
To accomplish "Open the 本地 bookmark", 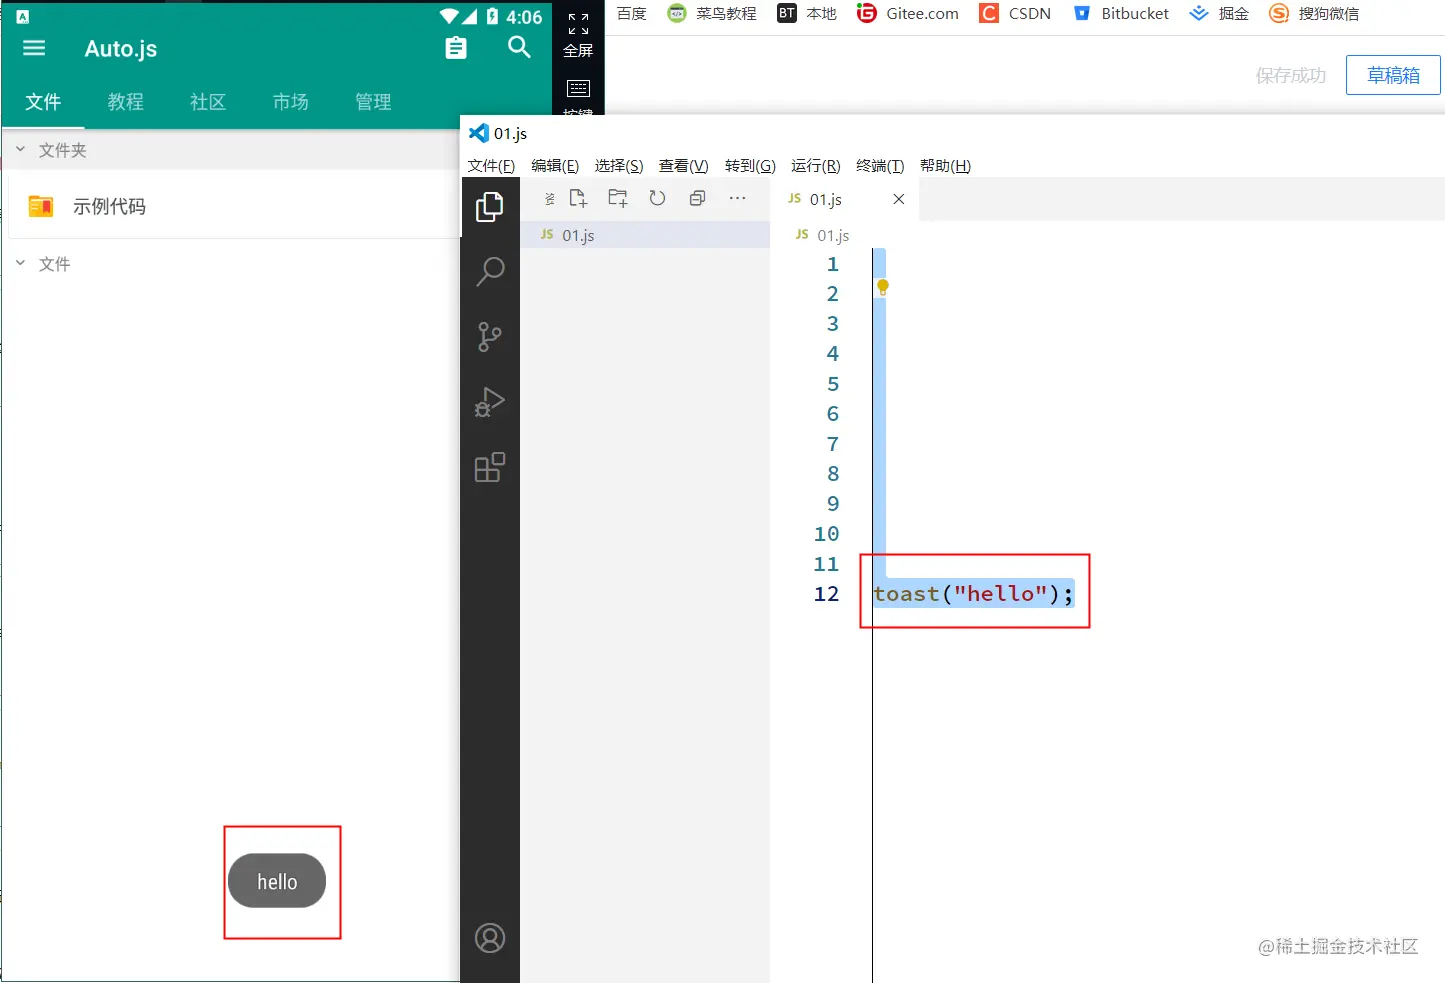I will click(807, 13).
